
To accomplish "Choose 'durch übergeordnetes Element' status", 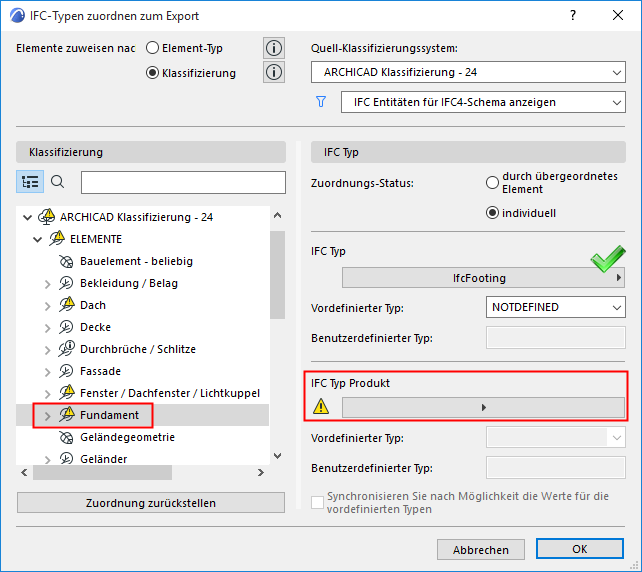I will pos(492,183).
